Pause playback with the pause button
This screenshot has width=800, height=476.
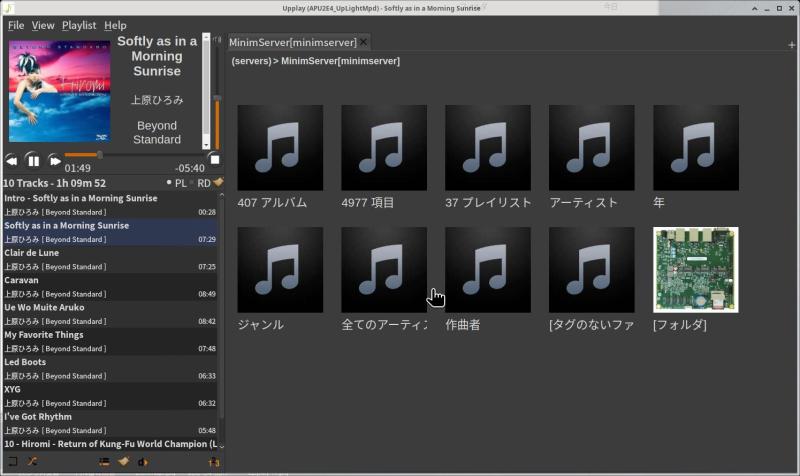click(33, 160)
